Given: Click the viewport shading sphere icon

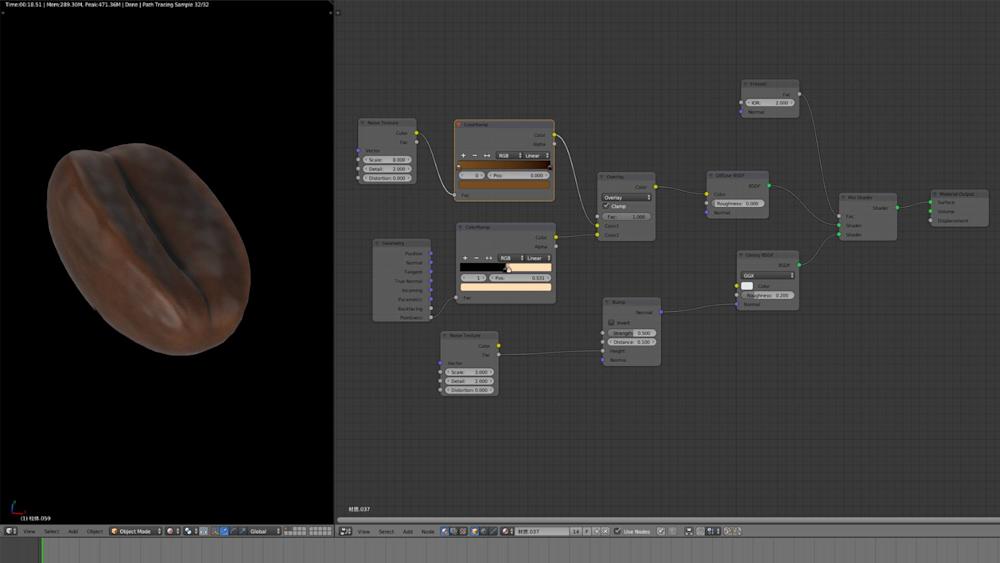Looking at the screenshot, I should point(171,531).
